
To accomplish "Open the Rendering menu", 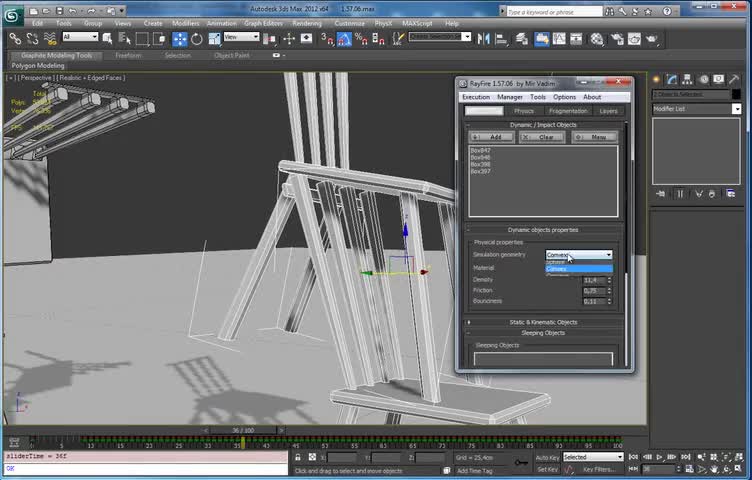I will [x=307, y=23].
